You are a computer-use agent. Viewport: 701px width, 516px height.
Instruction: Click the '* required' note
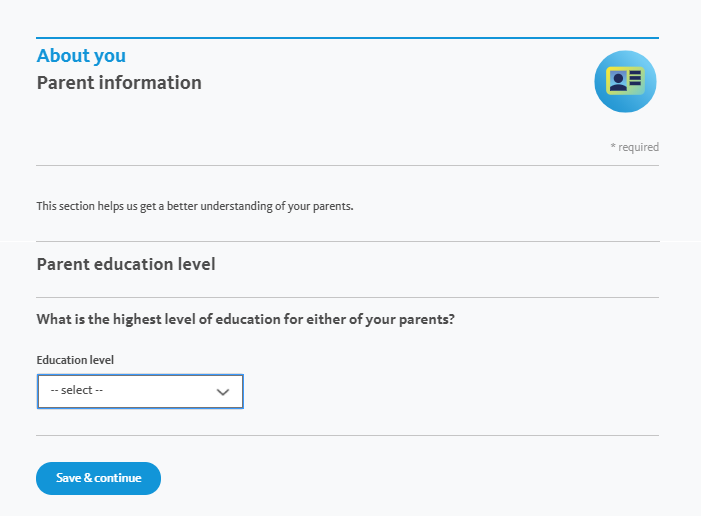click(634, 147)
